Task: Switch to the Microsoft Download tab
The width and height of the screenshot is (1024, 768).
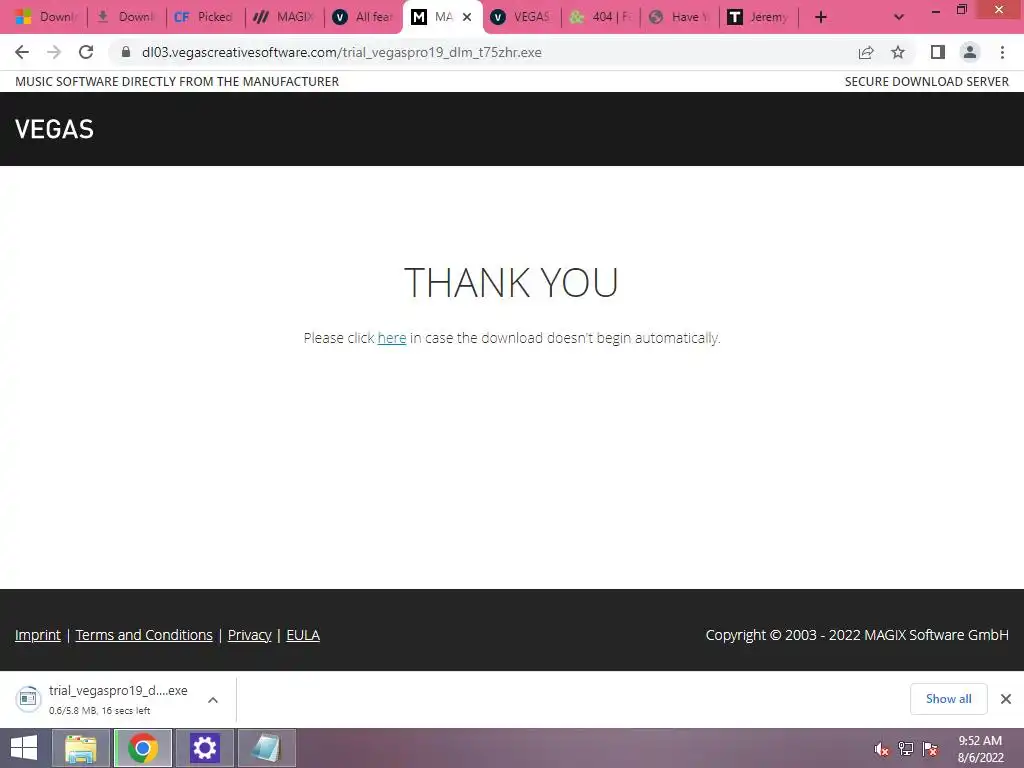Action: coord(46,17)
